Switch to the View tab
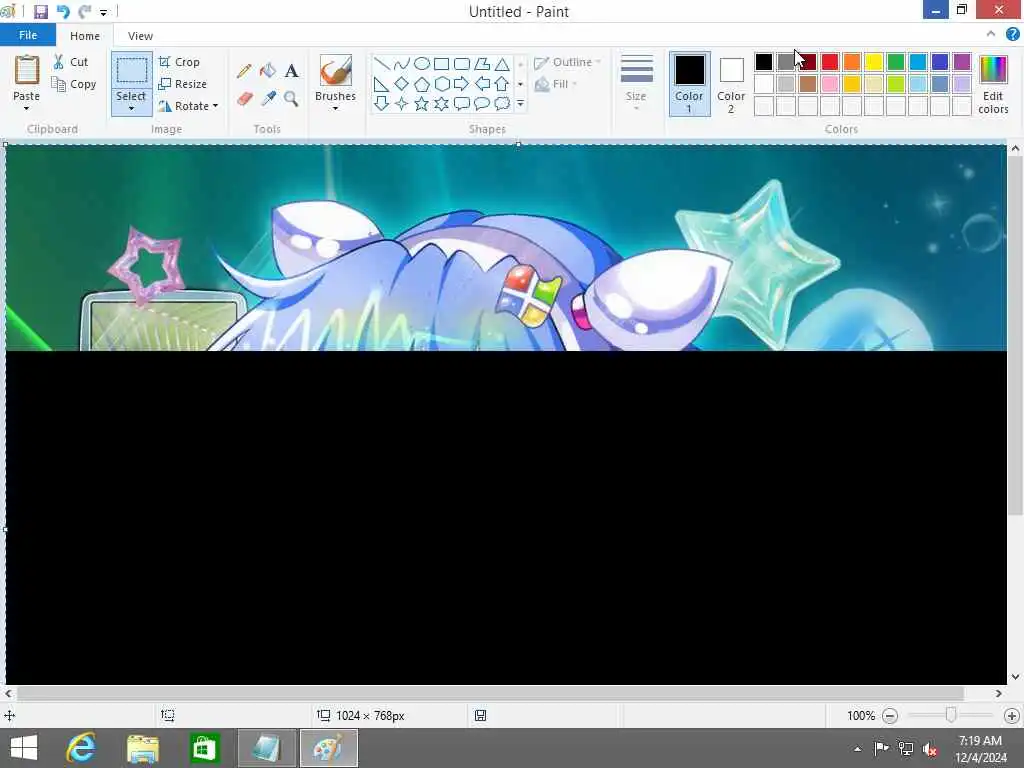 pyautogui.click(x=140, y=36)
